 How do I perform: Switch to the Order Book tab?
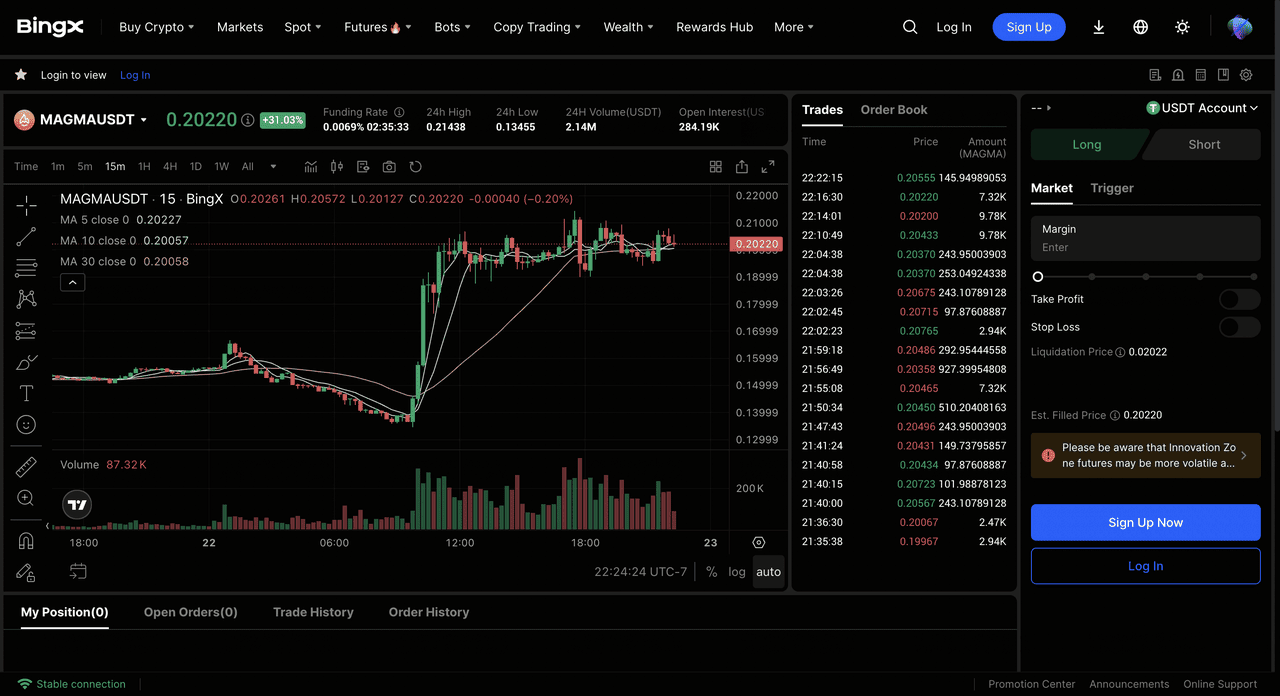pyautogui.click(x=893, y=110)
